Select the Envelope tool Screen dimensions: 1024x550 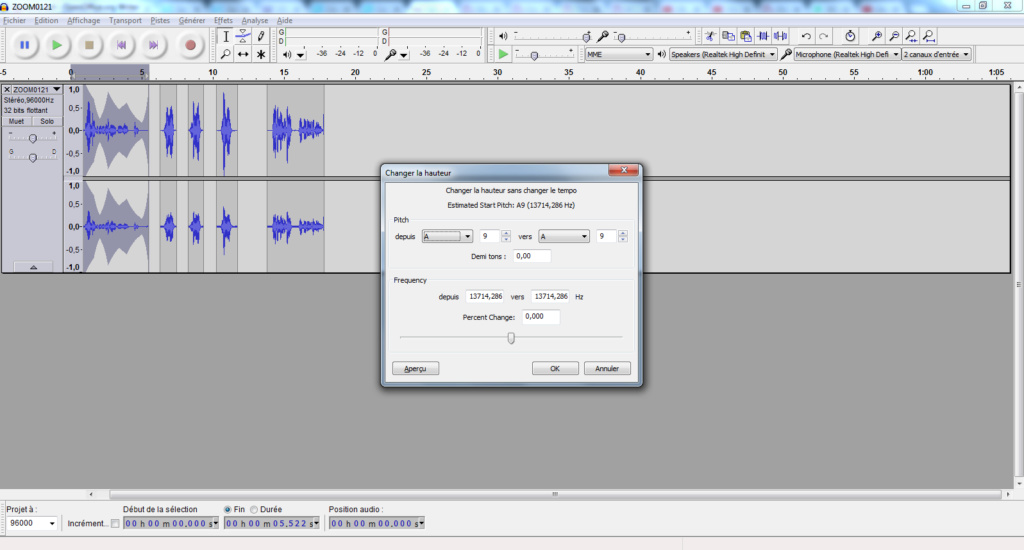243,37
